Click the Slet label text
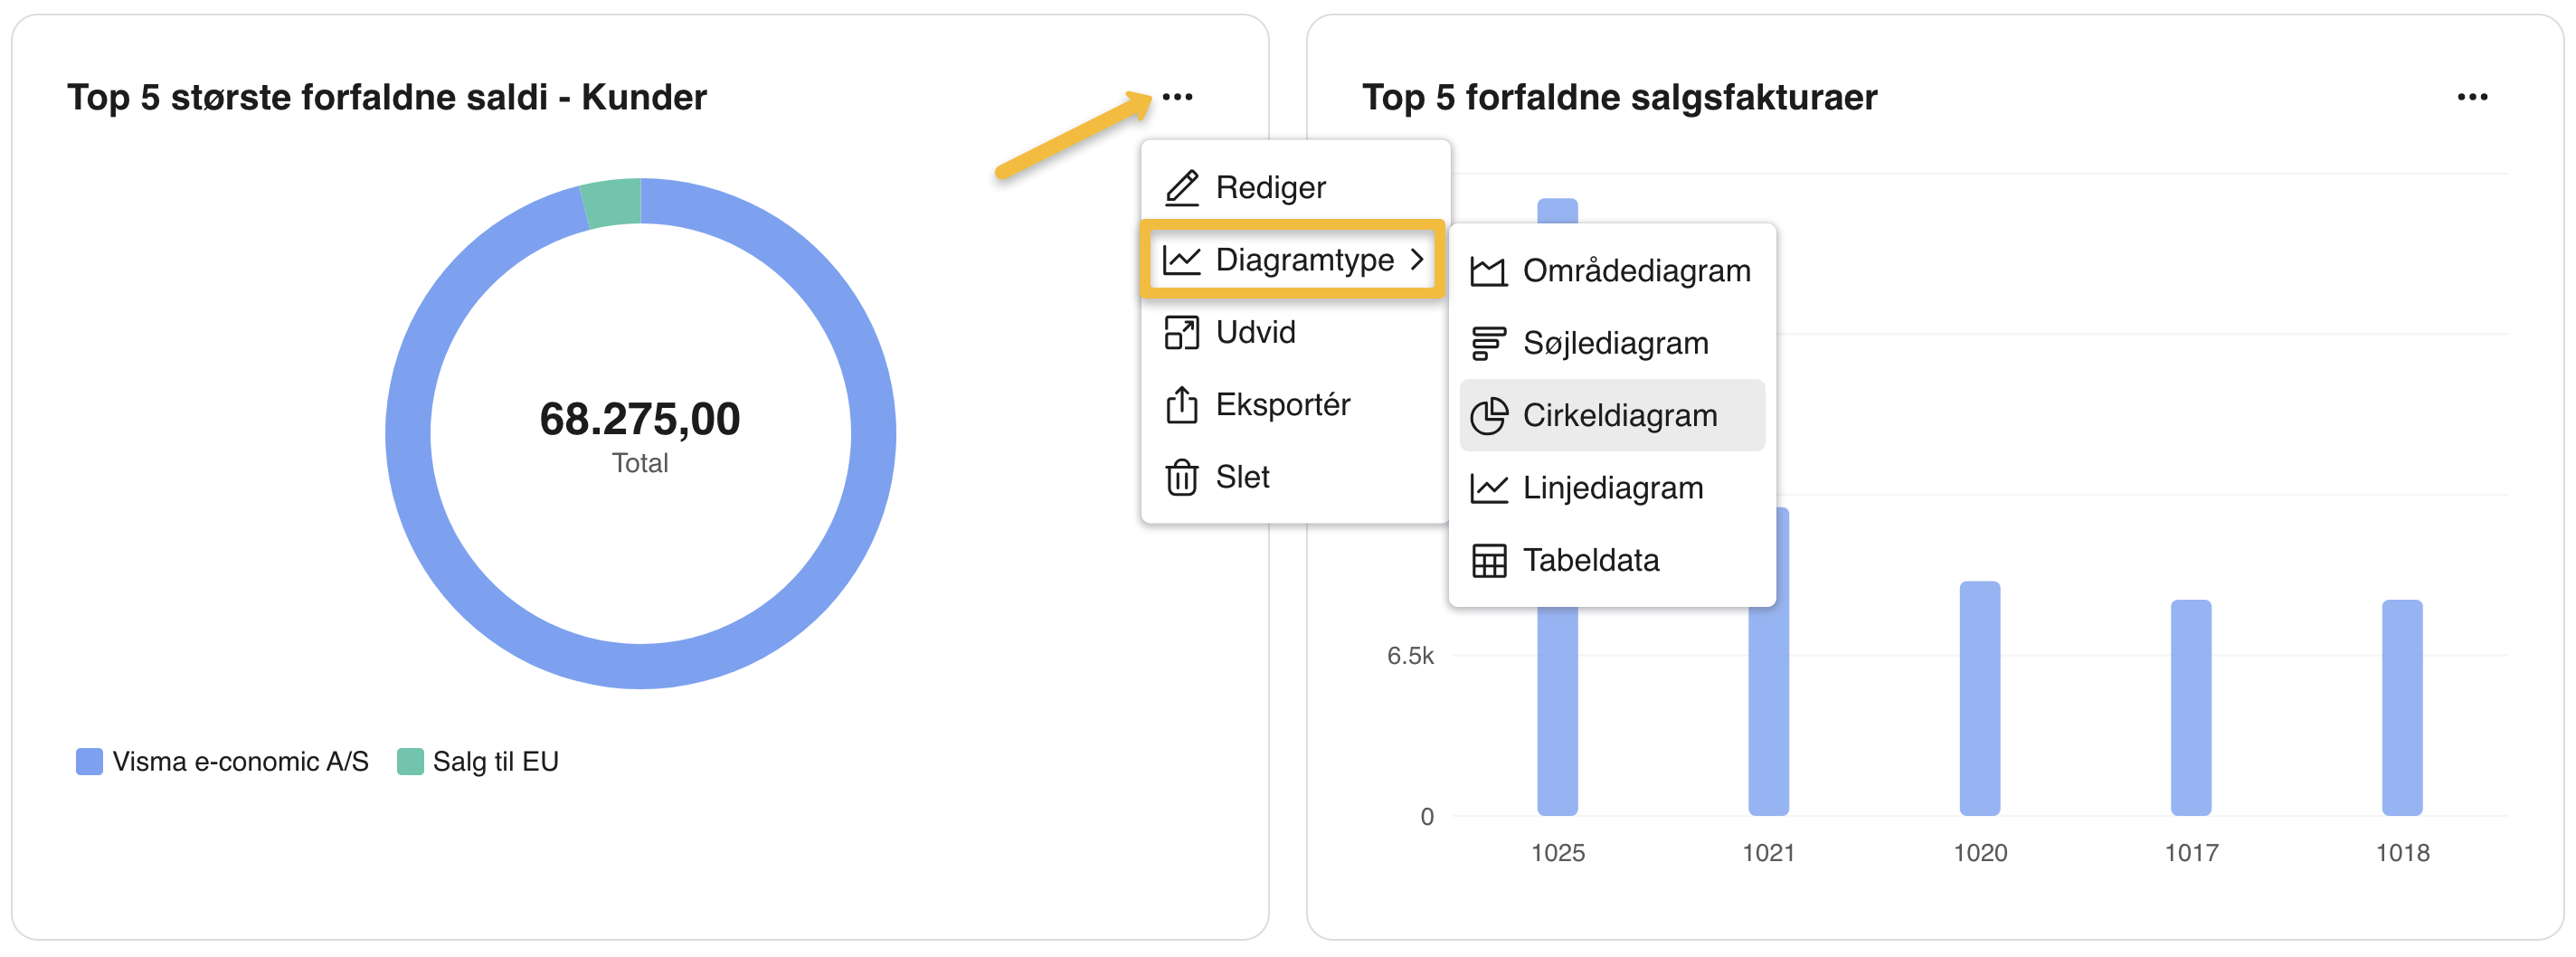 pyautogui.click(x=1242, y=477)
